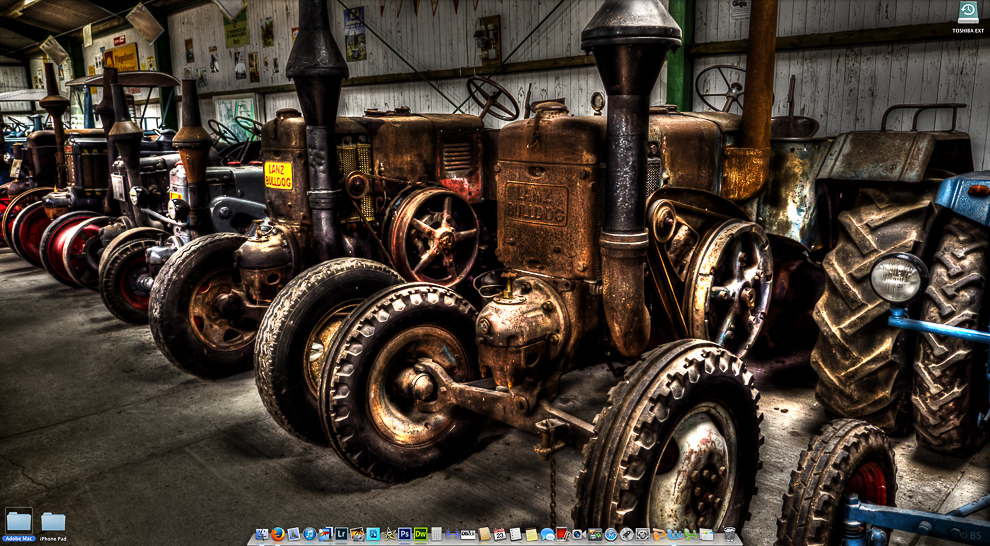Viewport: 990px width, 546px height.
Task: Open the documents stack in Dock
Action: click(x=706, y=534)
